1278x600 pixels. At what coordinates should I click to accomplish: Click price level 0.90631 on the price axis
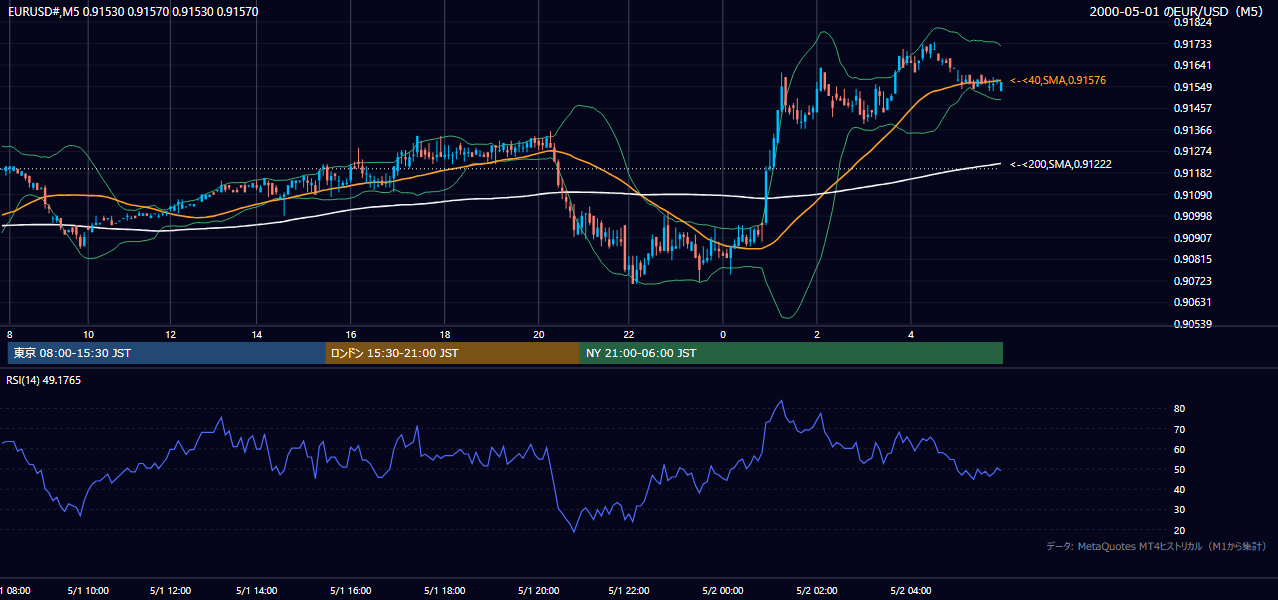[1192, 302]
